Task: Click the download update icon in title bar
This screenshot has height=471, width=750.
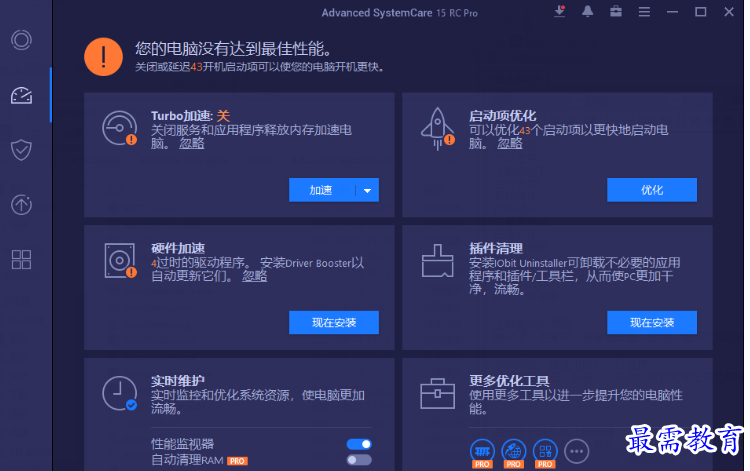Action: pyautogui.click(x=560, y=11)
